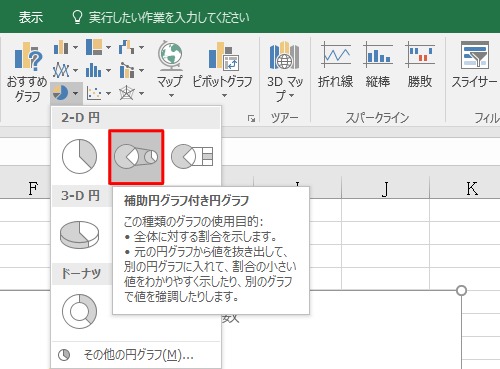Open More Pie Charts (その他の円グラフ)

(x=136, y=355)
